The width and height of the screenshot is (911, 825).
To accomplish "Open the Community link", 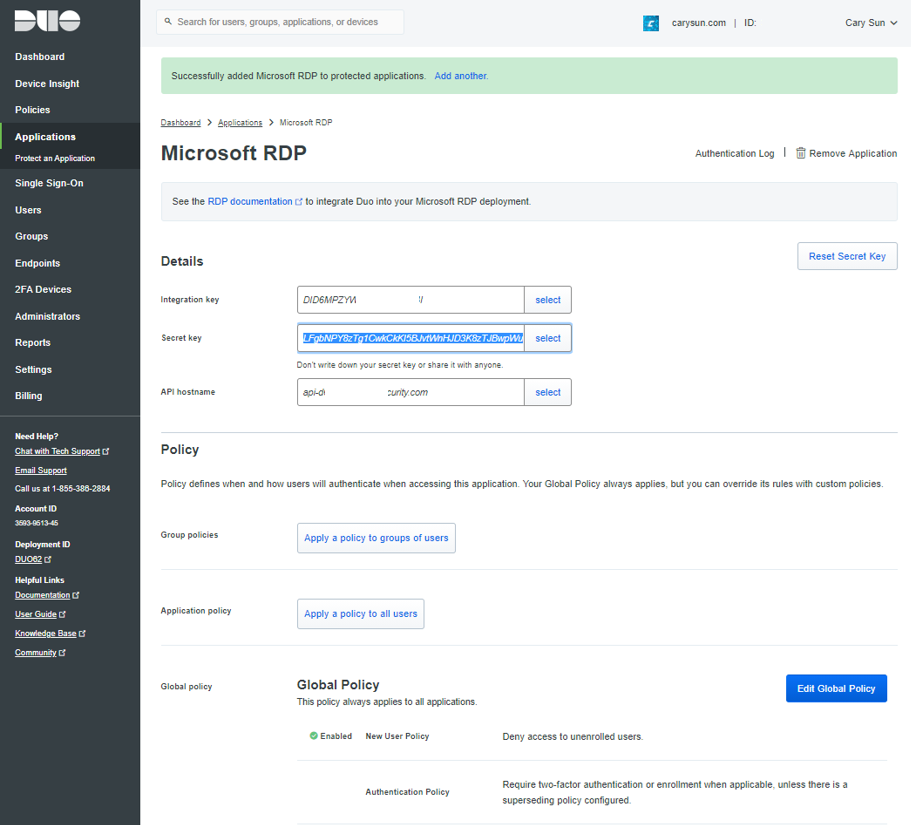I will pos(40,653).
